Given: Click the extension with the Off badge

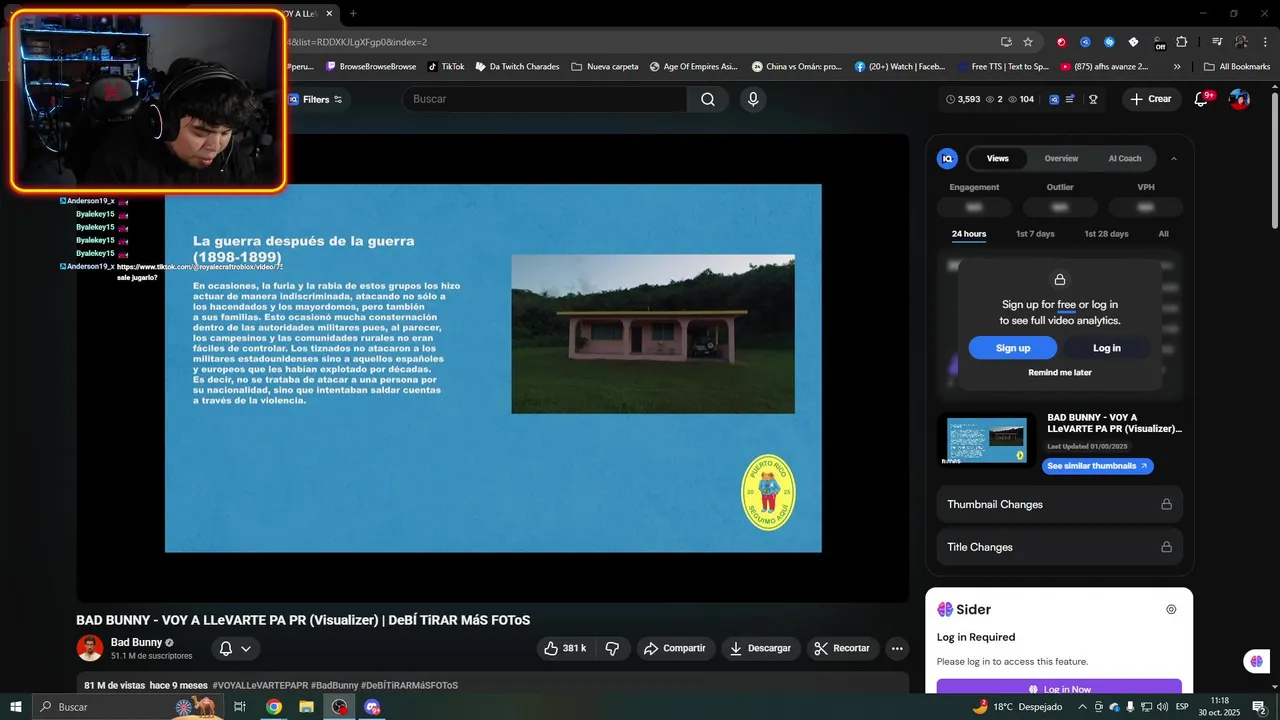Looking at the screenshot, I should pos(1158,42).
